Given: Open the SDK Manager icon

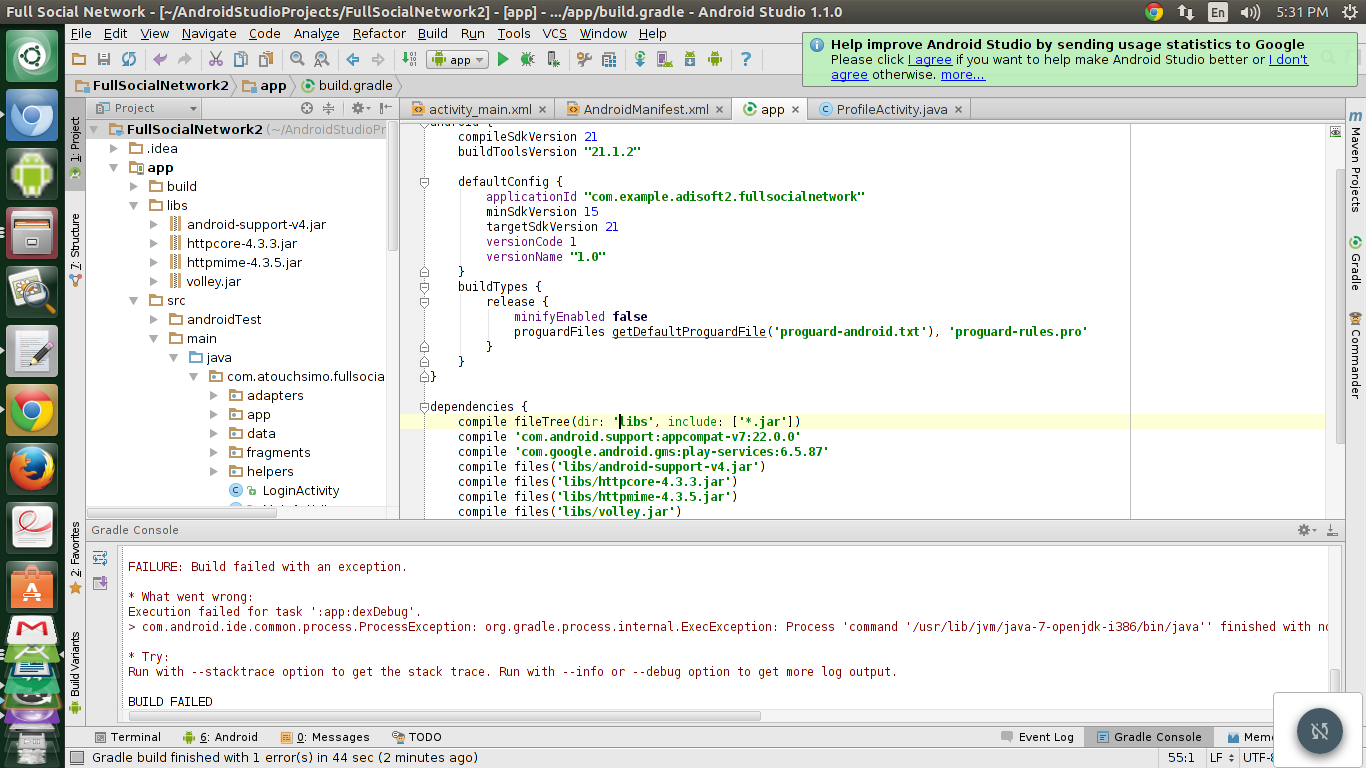Looking at the screenshot, I should click(x=690, y=60).
